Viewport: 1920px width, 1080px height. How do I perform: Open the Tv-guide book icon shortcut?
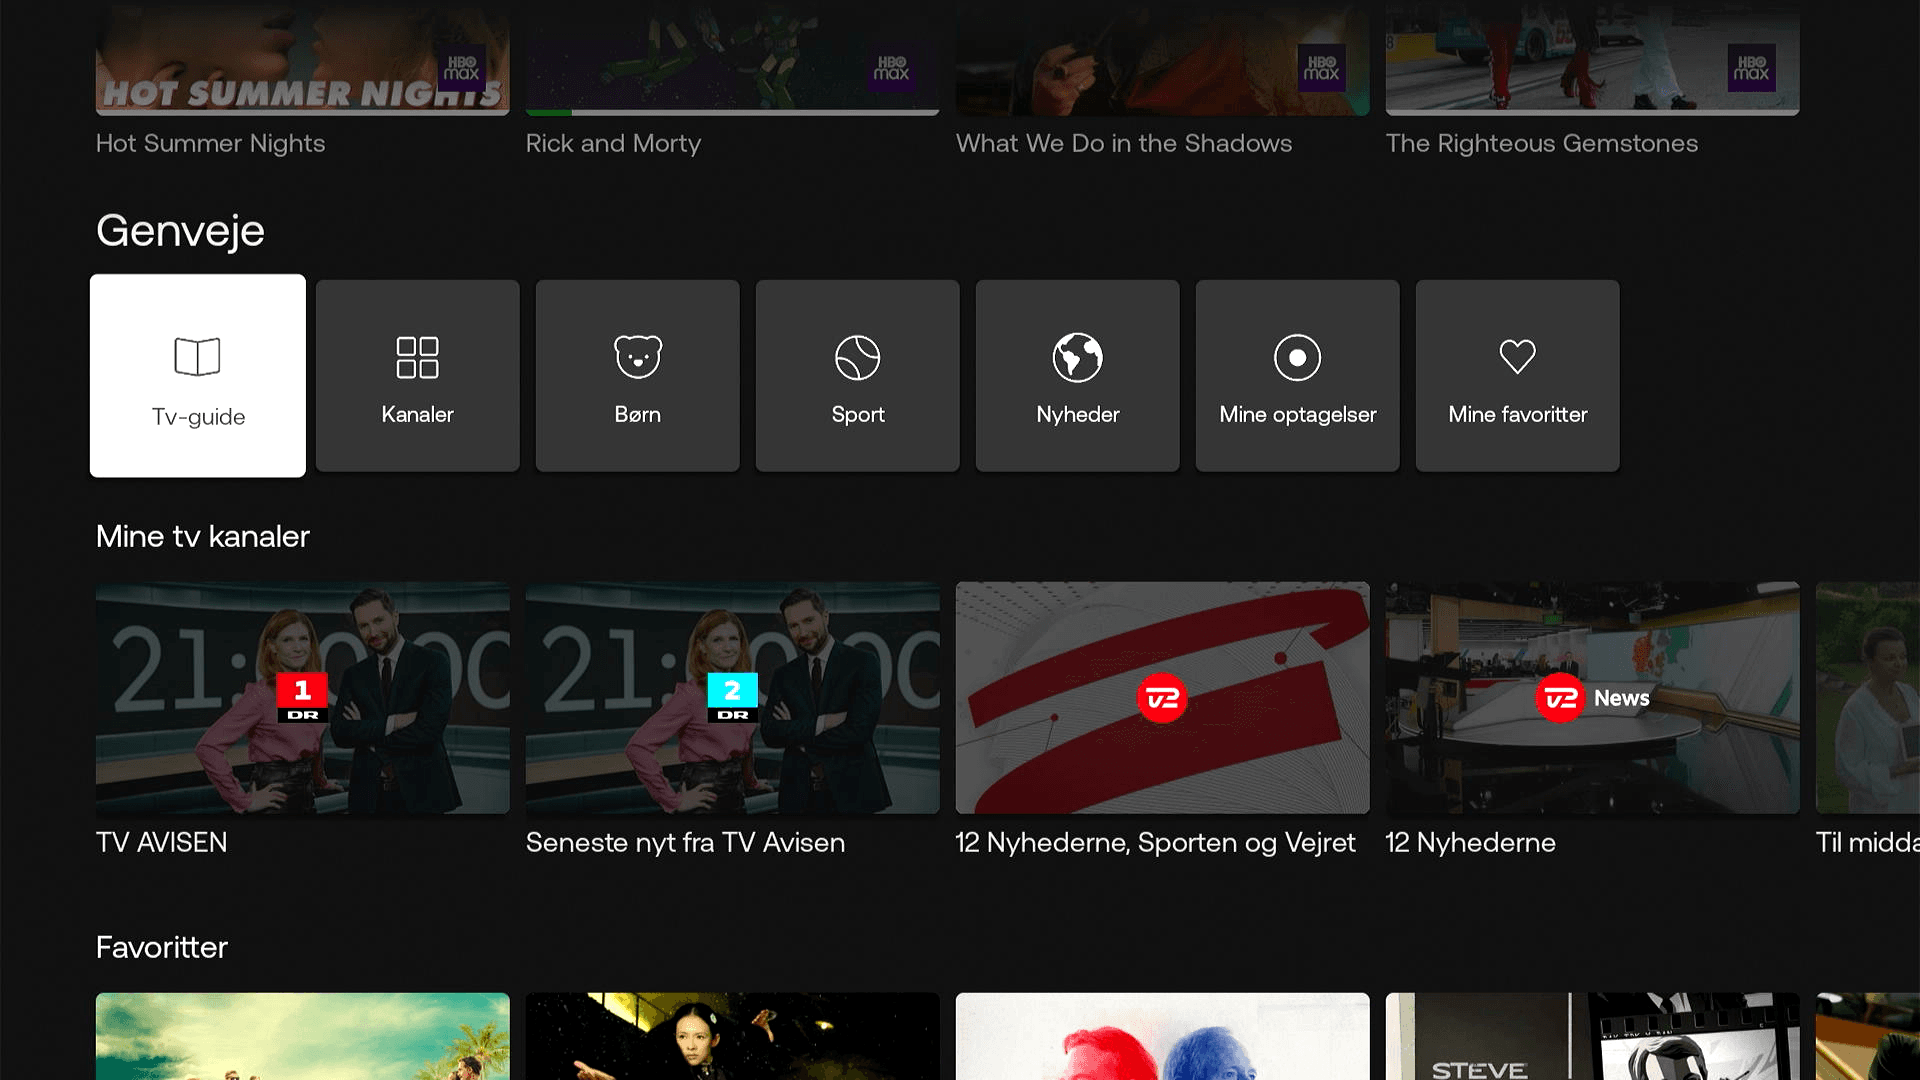(197, 357)
